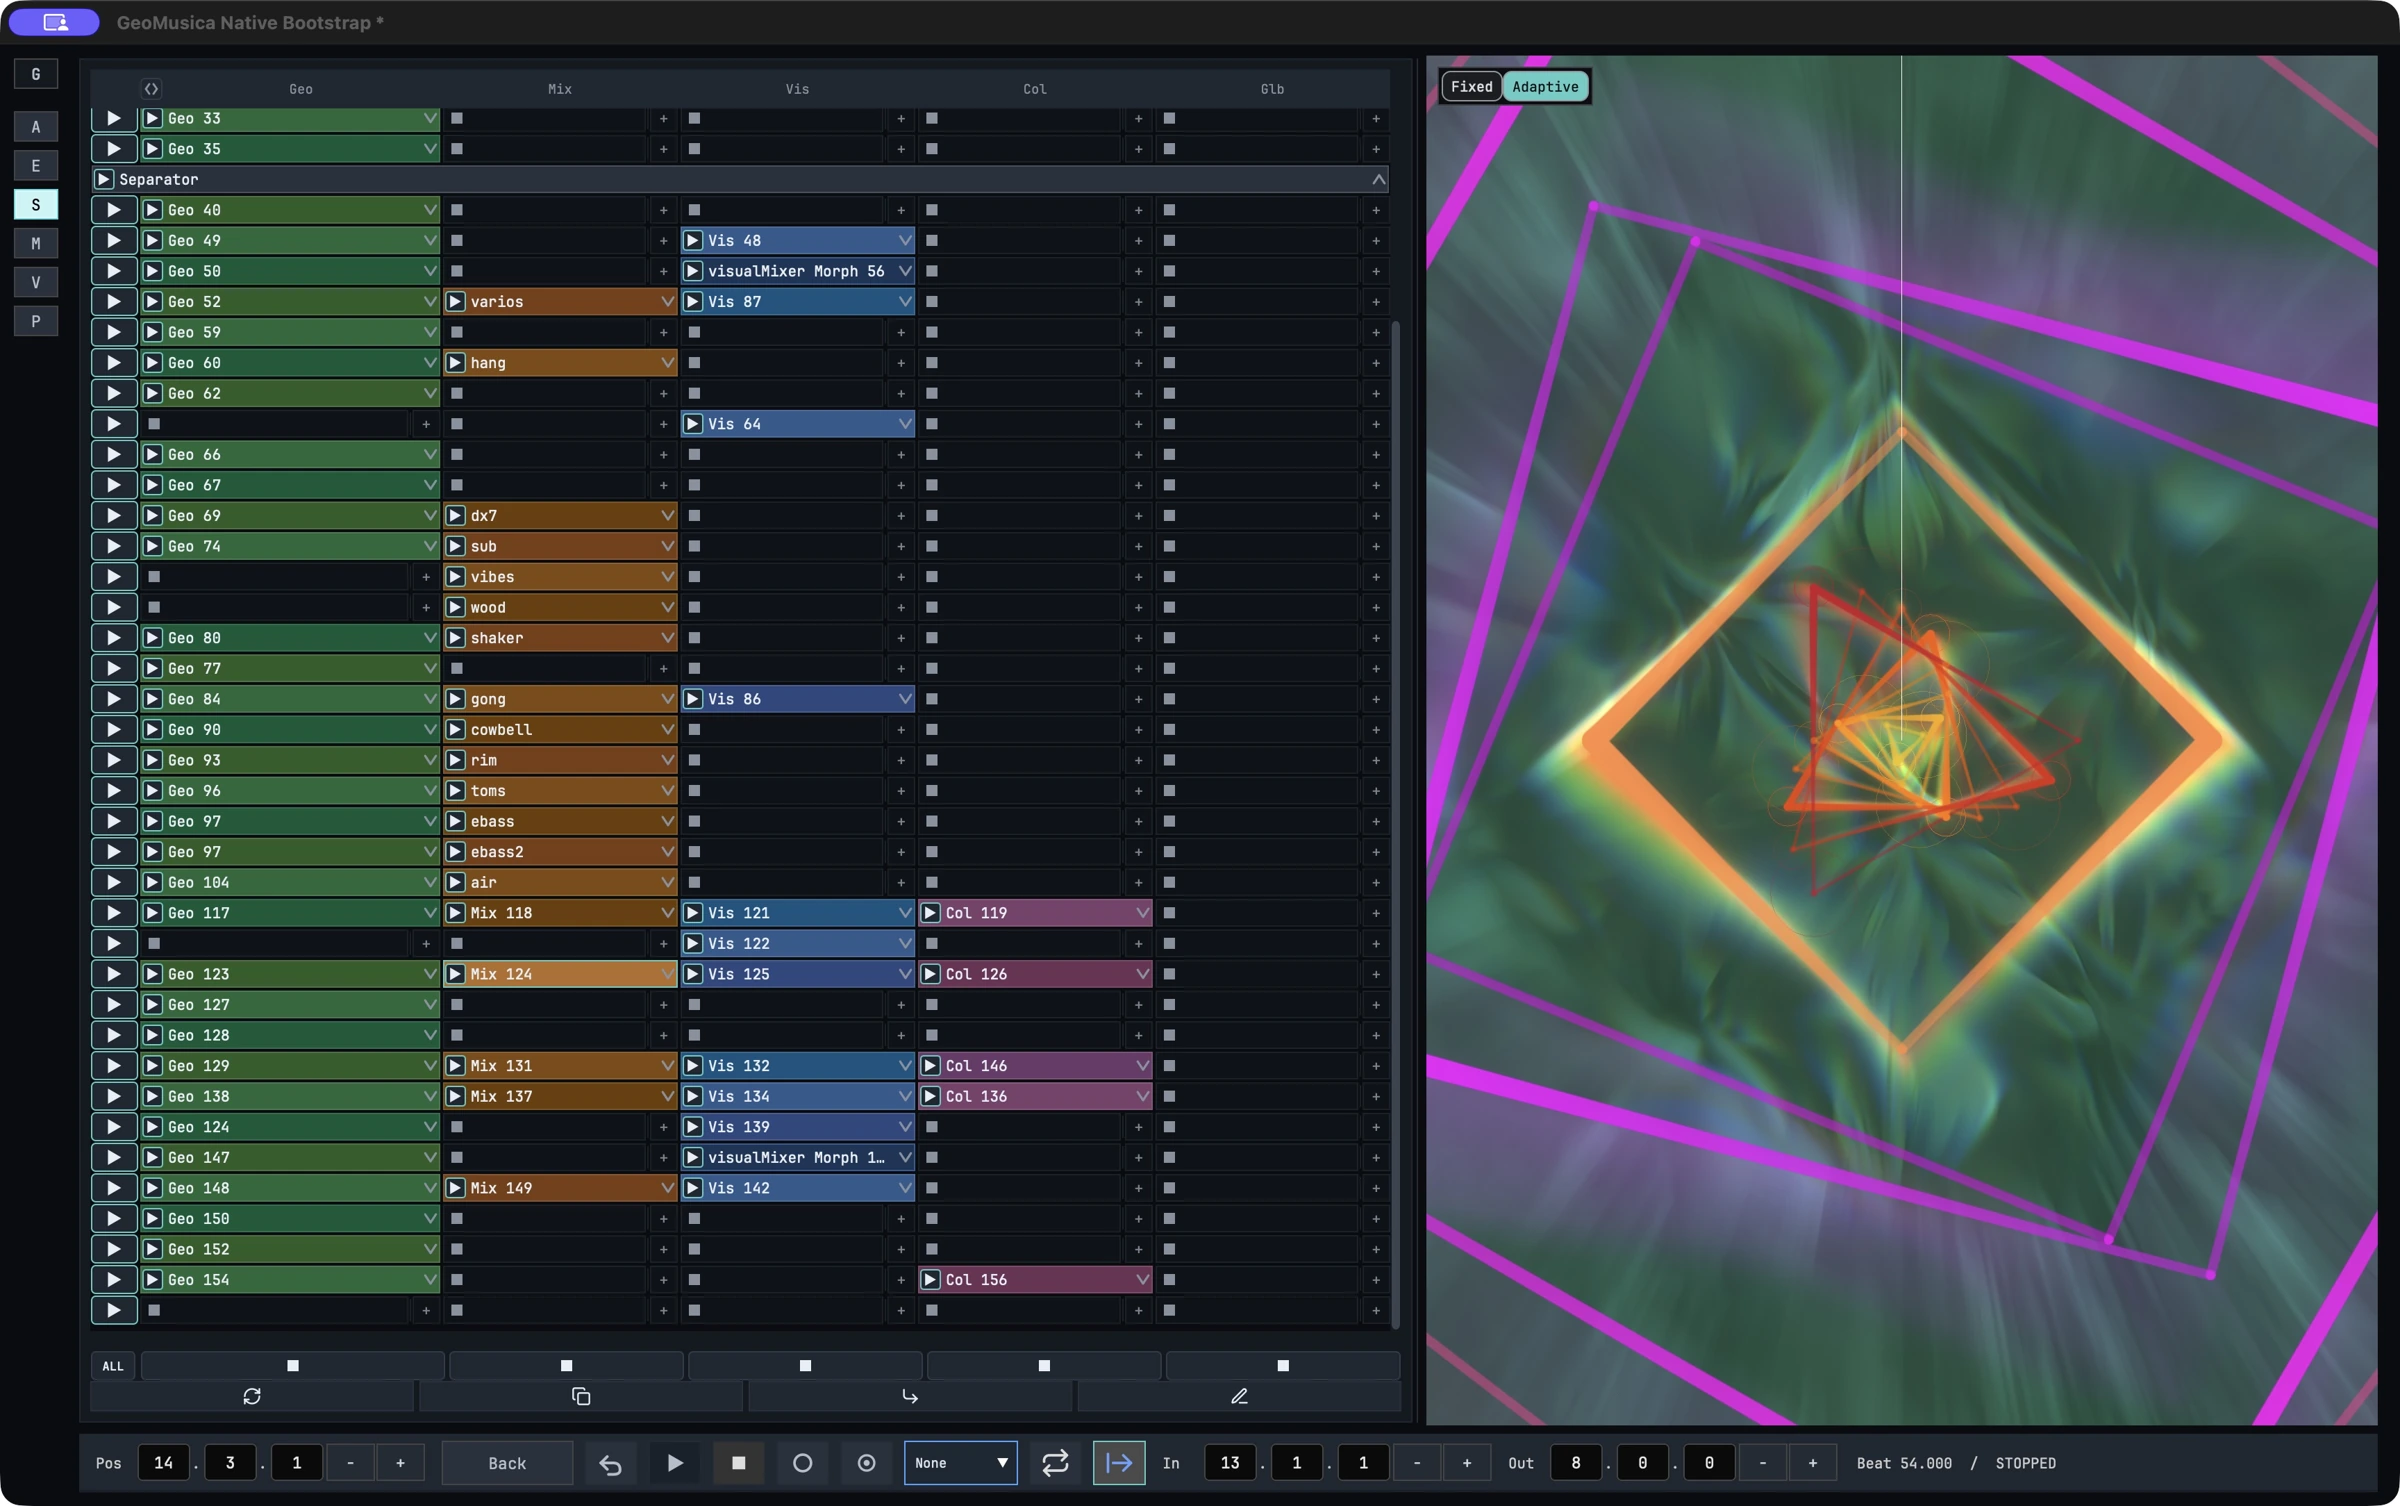Click the corner-arrow icon below the grid
This screenshot has width=2400, height=1506.
pos(910,1396)
